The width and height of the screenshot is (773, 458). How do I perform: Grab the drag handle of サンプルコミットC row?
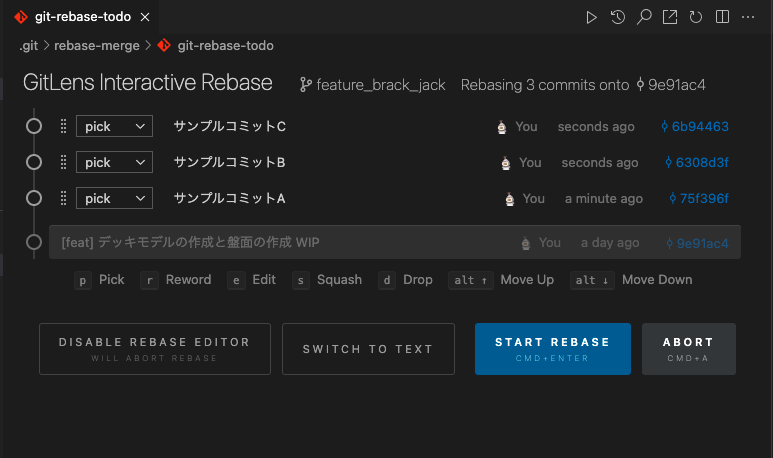coord(63,126)
